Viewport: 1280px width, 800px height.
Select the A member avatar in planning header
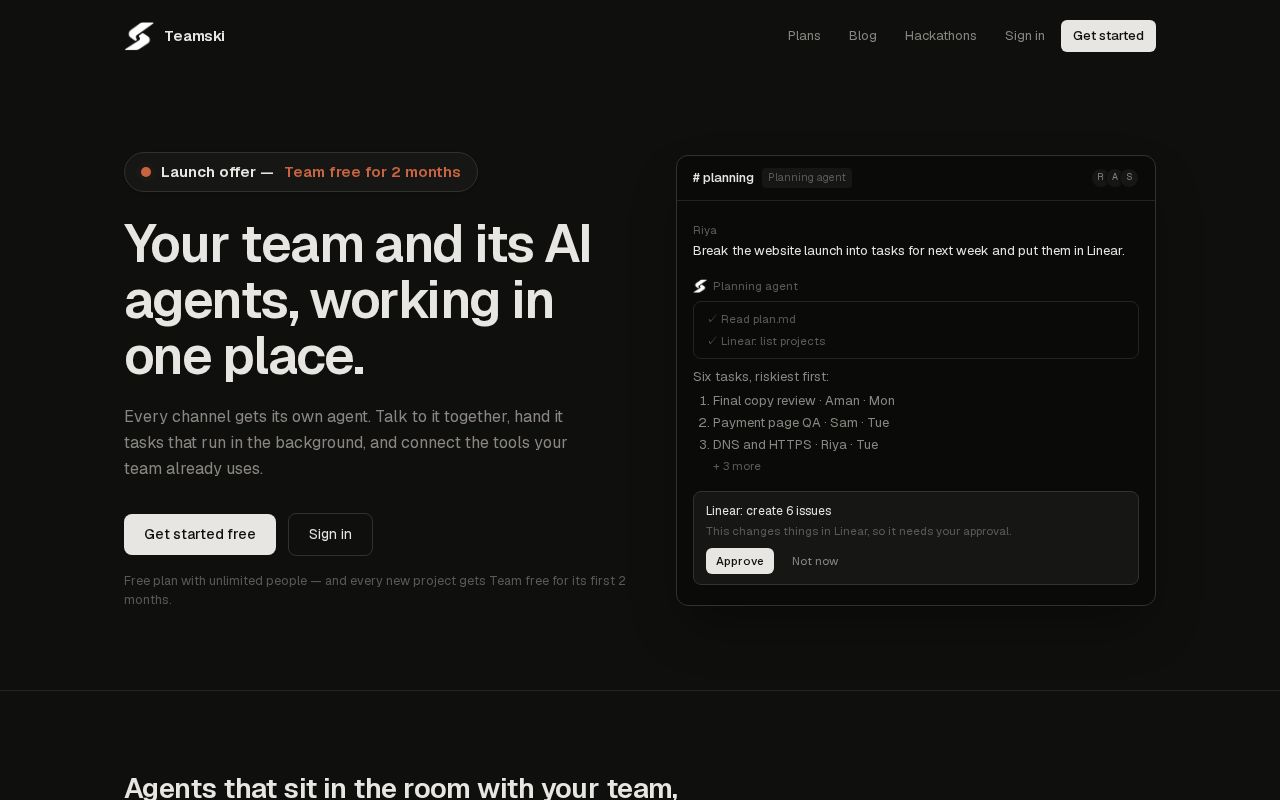tap(1115, 178)
